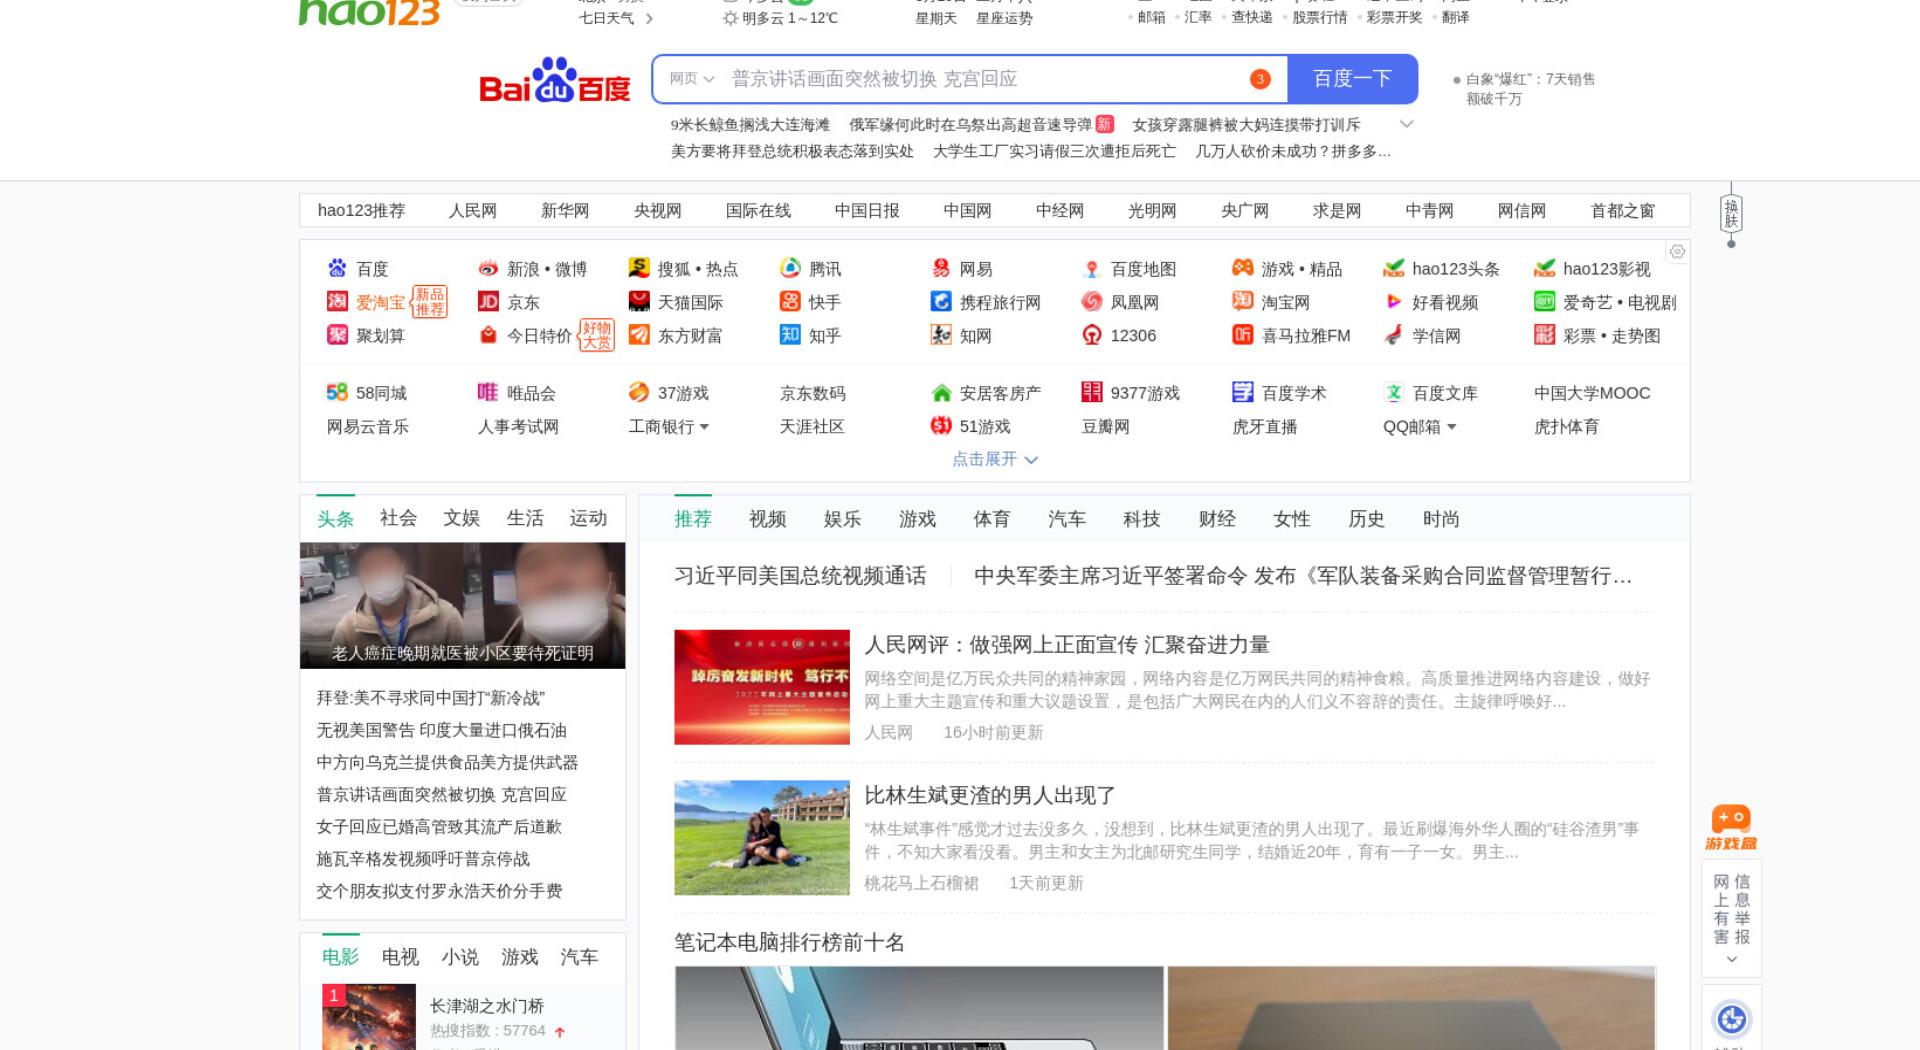The height and width of the screenshot is (1050, 1920).
Task: Select the 小说 ranking tab
Action: [460, 957]
